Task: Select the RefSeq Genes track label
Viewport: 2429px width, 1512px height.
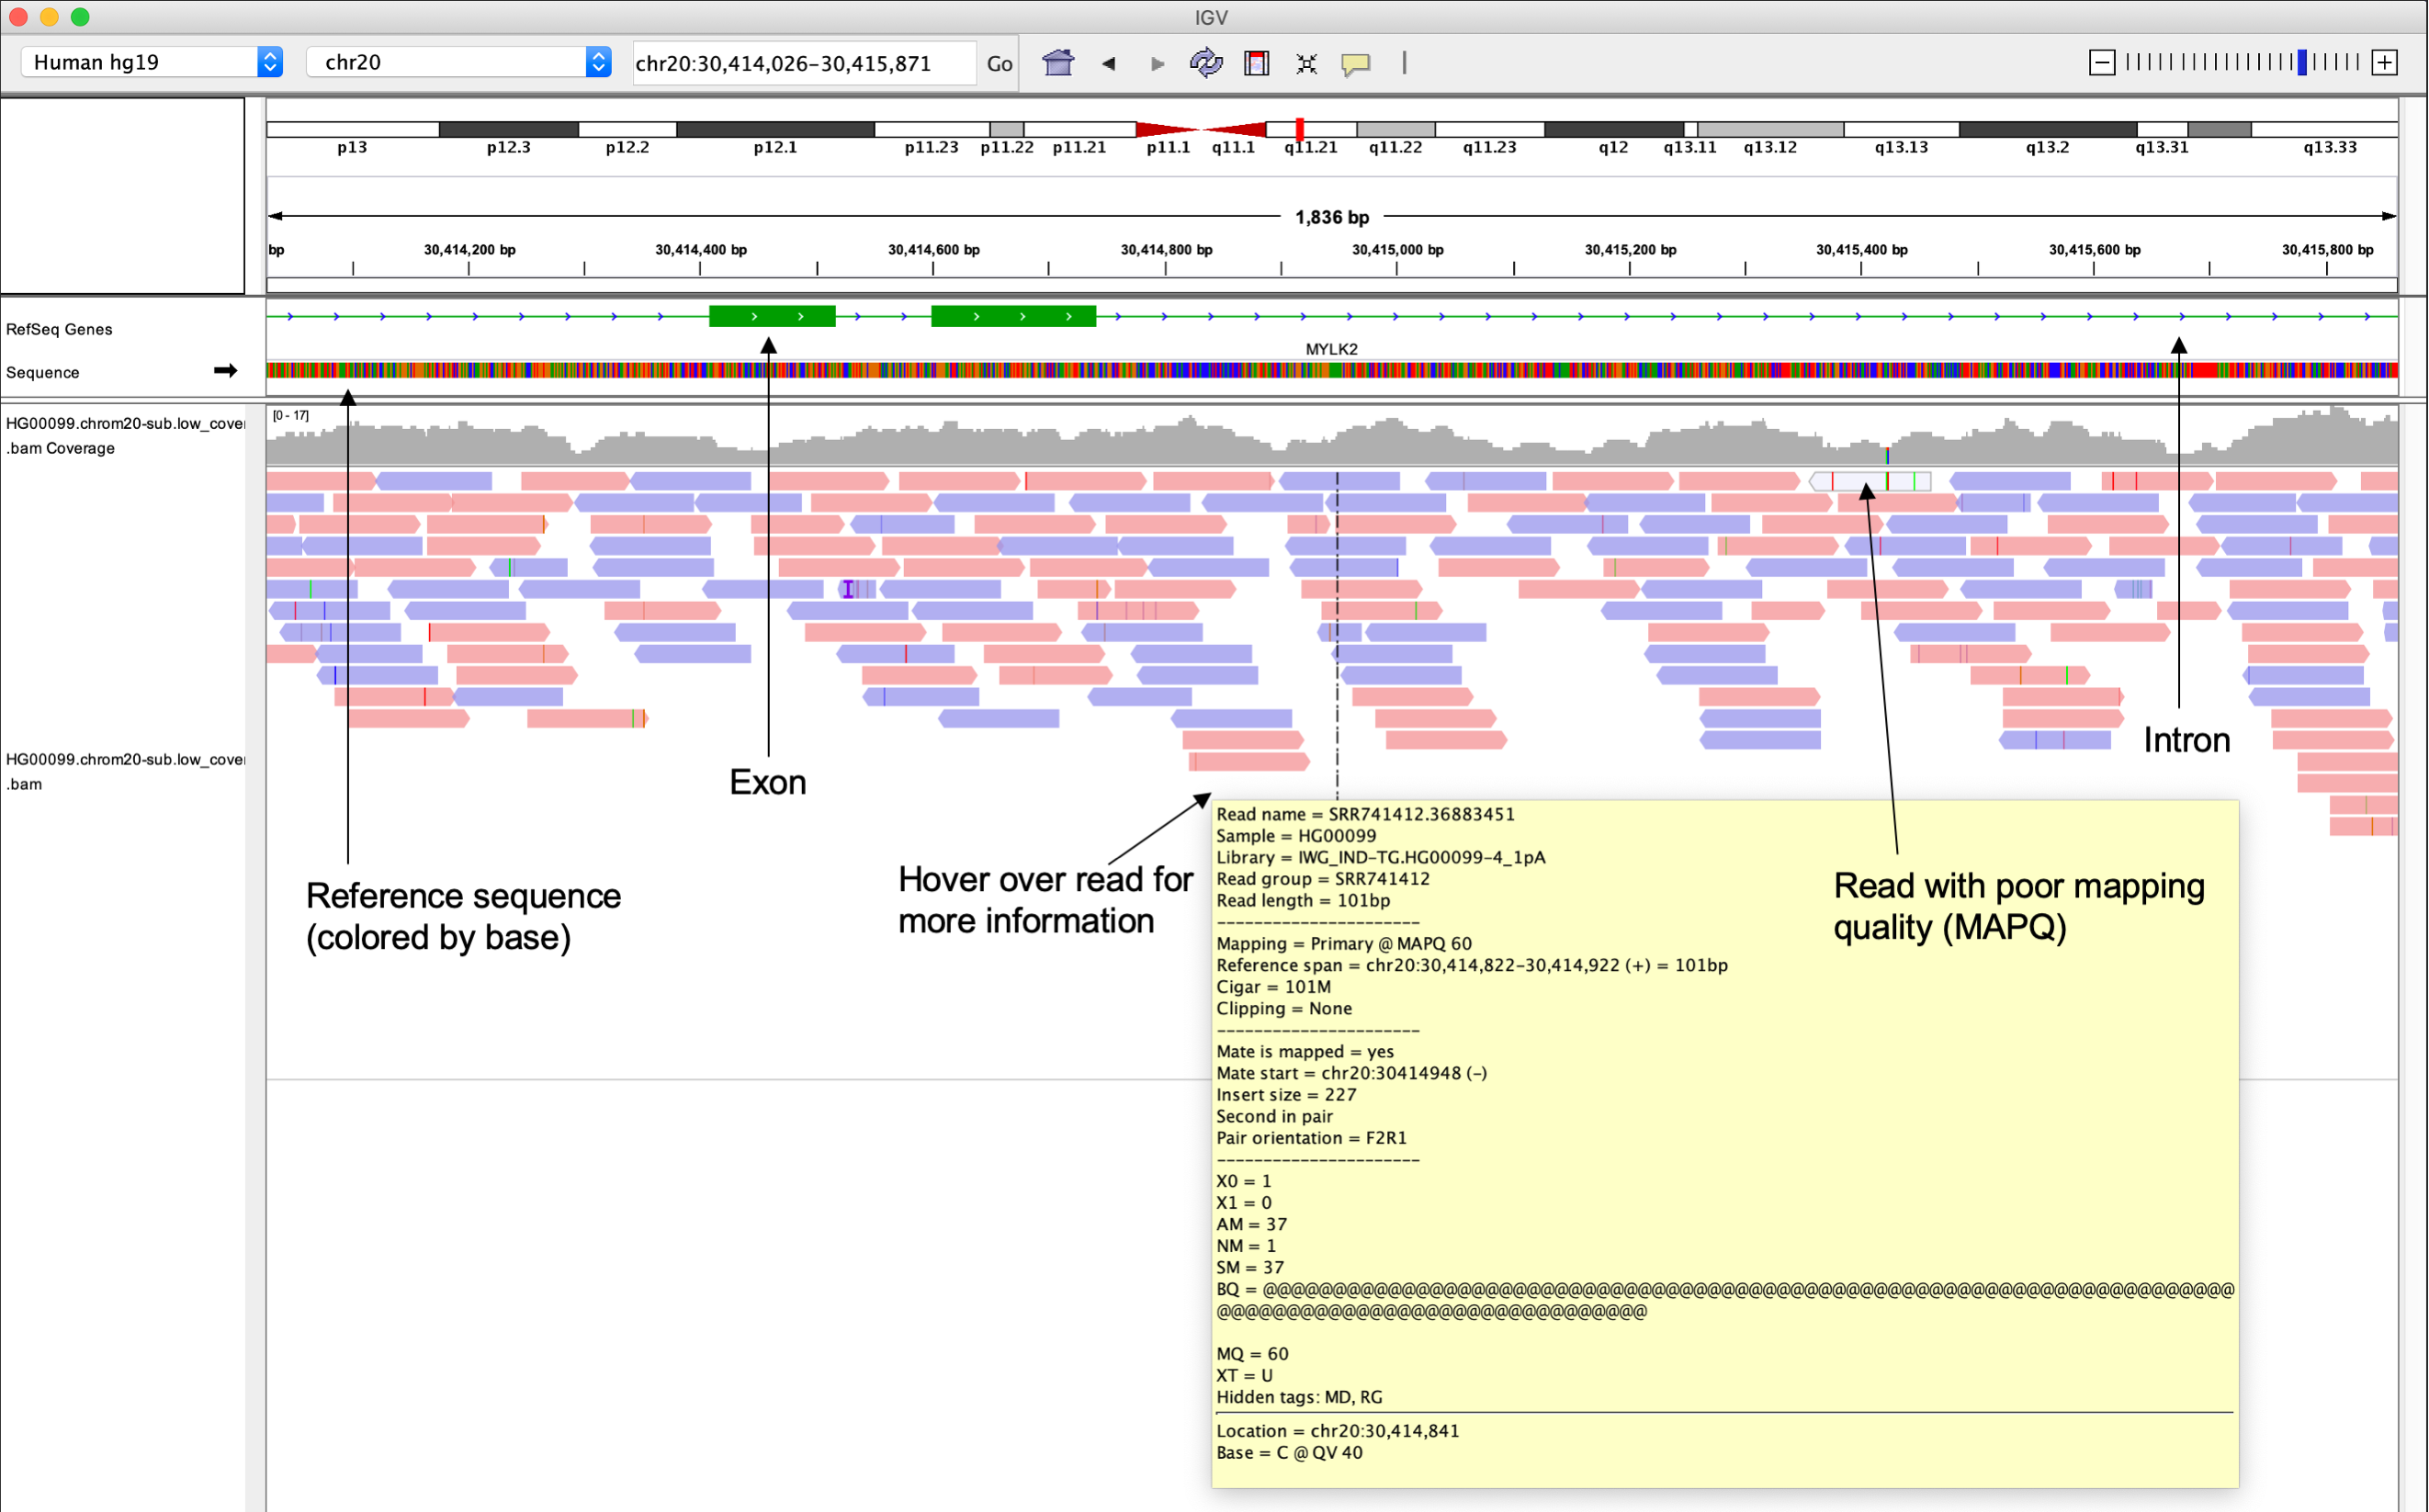Action: click(59, 329)
